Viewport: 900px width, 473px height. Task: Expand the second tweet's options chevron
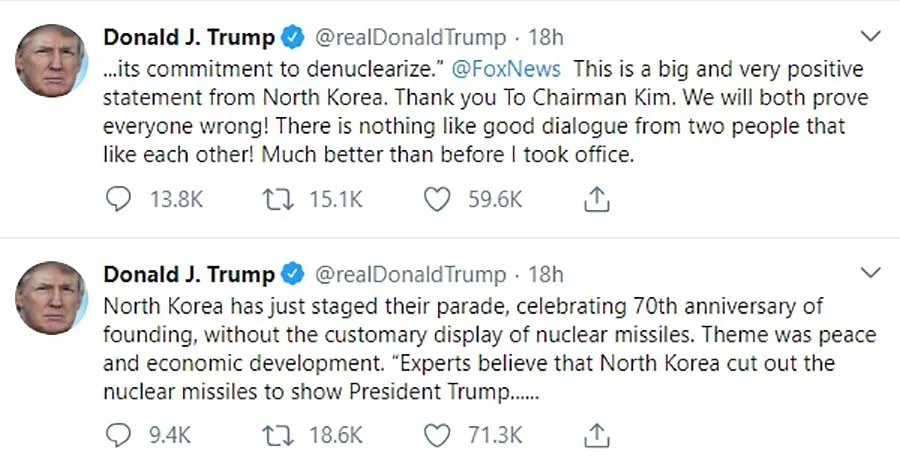tap(871, 272)
